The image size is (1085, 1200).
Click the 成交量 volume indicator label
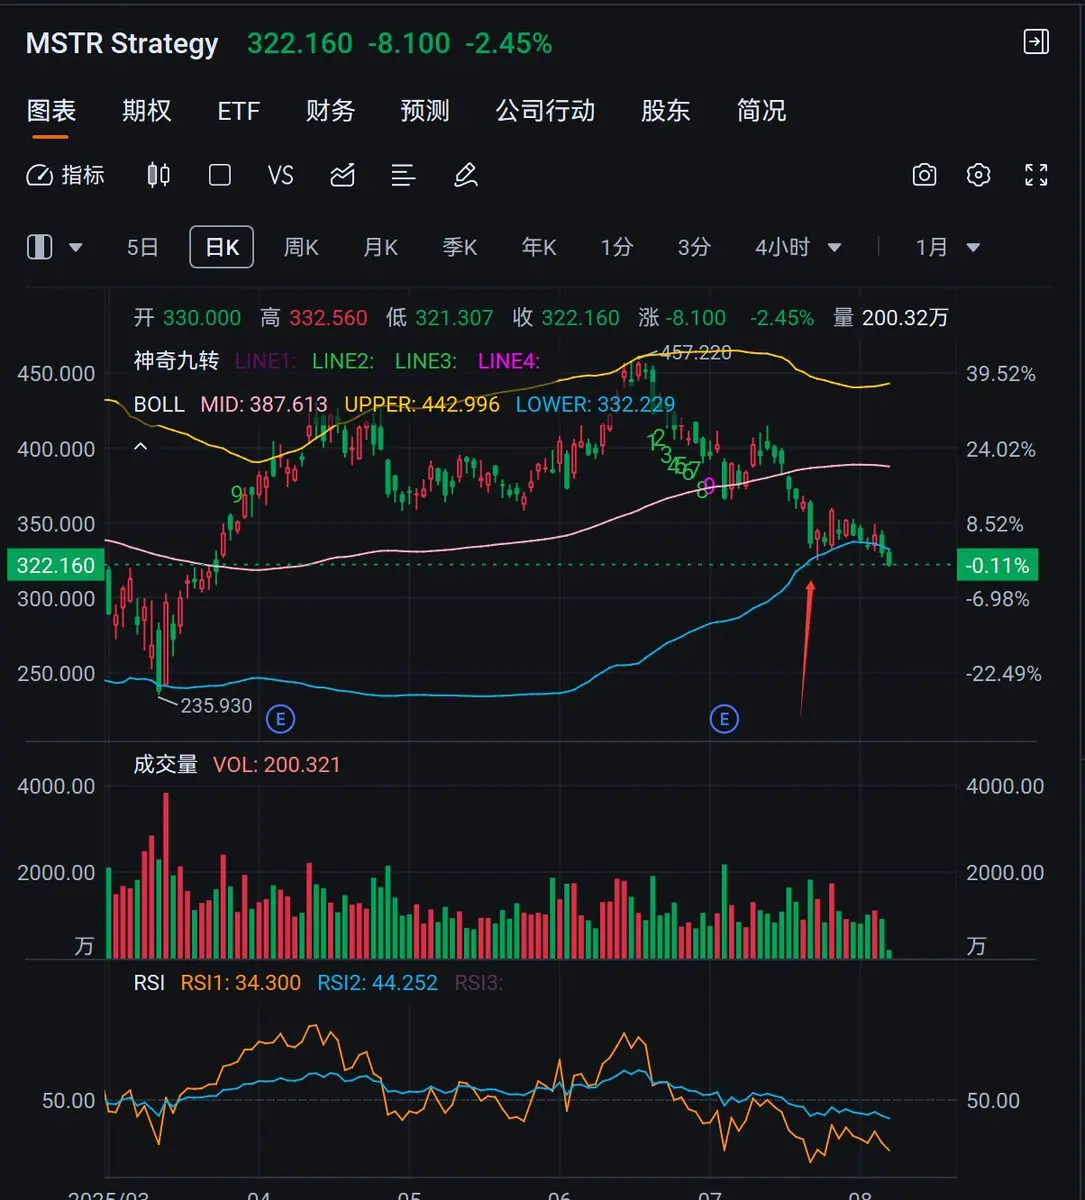pos(166,765)
